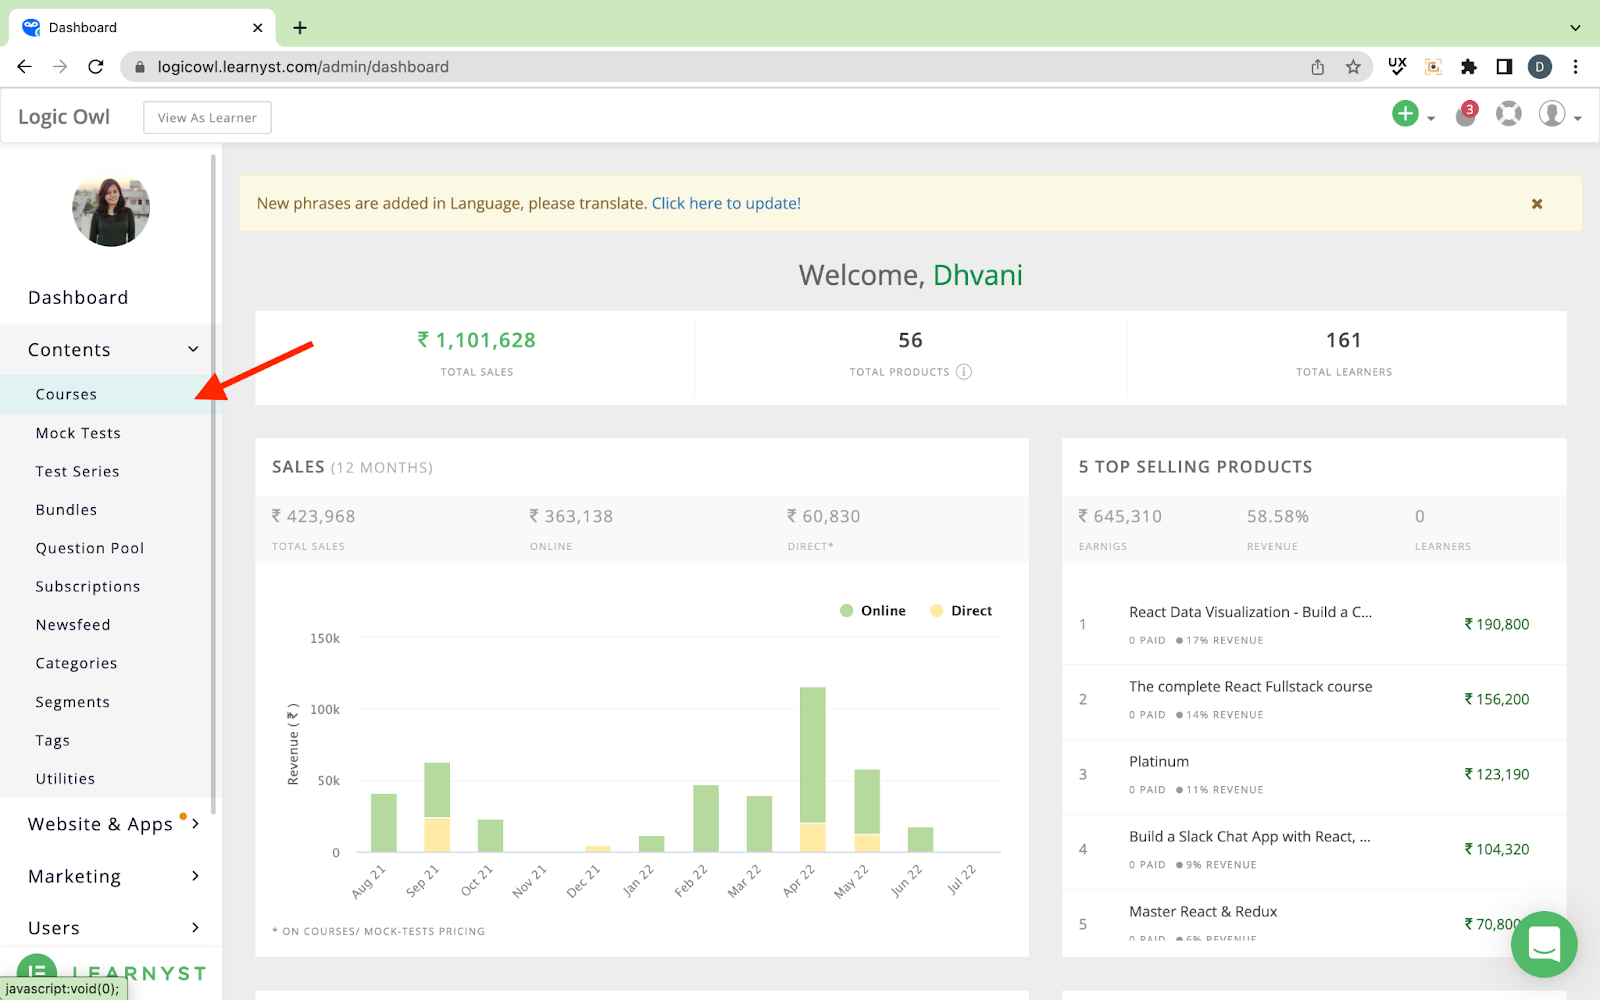The image size is (1600, 1000).
Task: Open Segments in sidebar
Action: (x=73, y=702)
